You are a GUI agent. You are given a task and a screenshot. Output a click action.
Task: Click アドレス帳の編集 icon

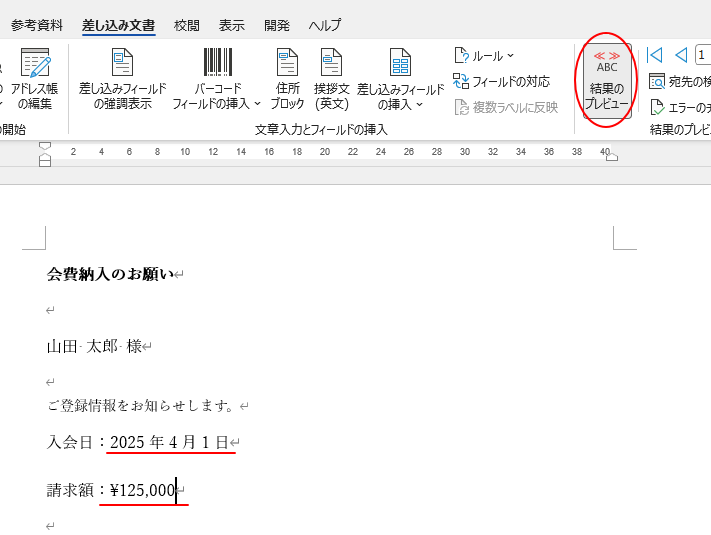(35, 63)
